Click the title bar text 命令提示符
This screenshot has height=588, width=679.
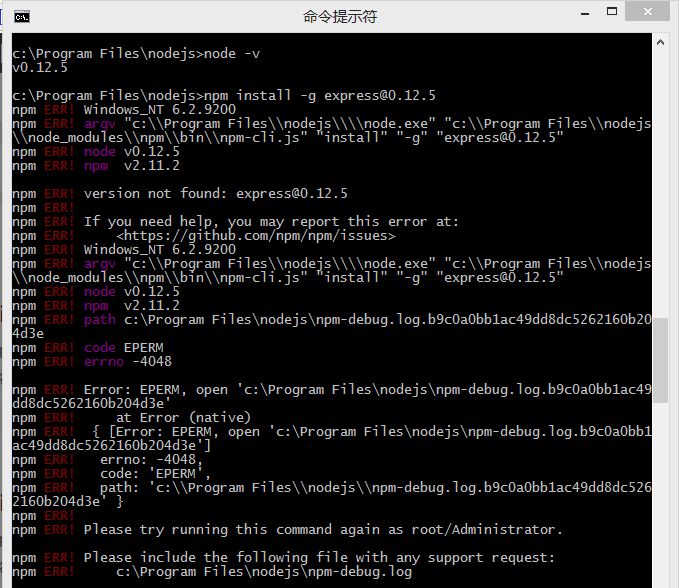[340, 17]
